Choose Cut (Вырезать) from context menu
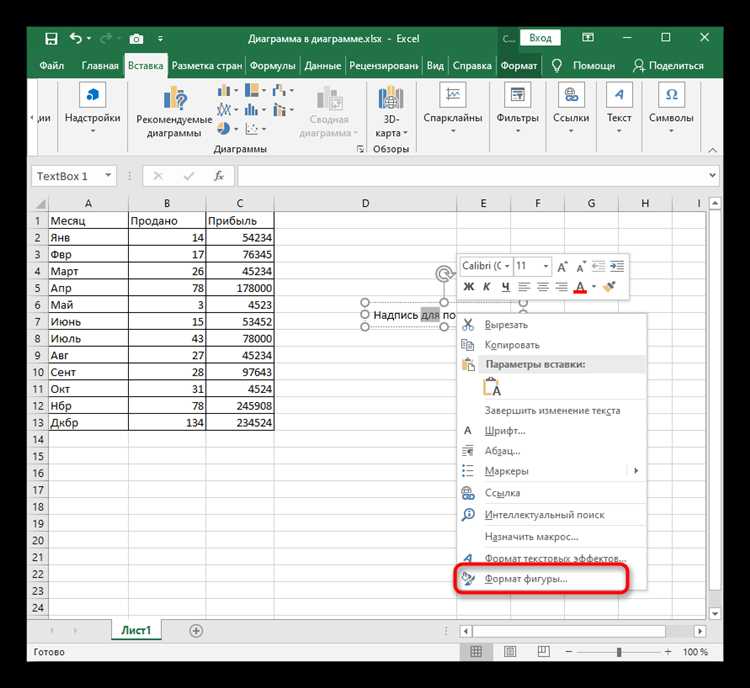Viewport: 750px width, 688px height. point(551,324)
